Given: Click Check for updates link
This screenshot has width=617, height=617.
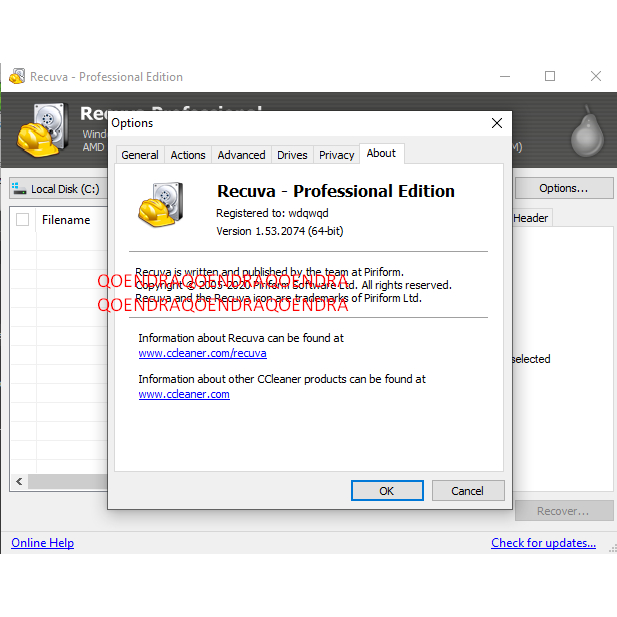Looking at the screenshot, I should click(543, 543).
